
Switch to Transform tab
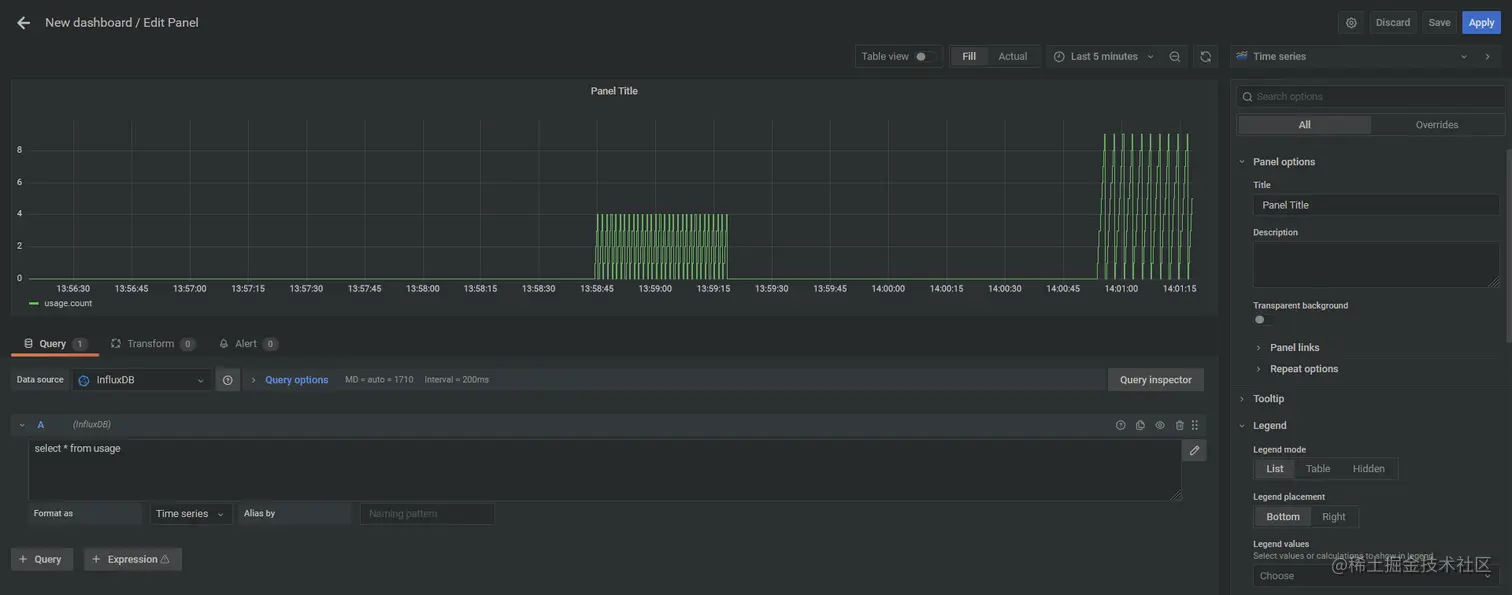click(x=153, y=344)
